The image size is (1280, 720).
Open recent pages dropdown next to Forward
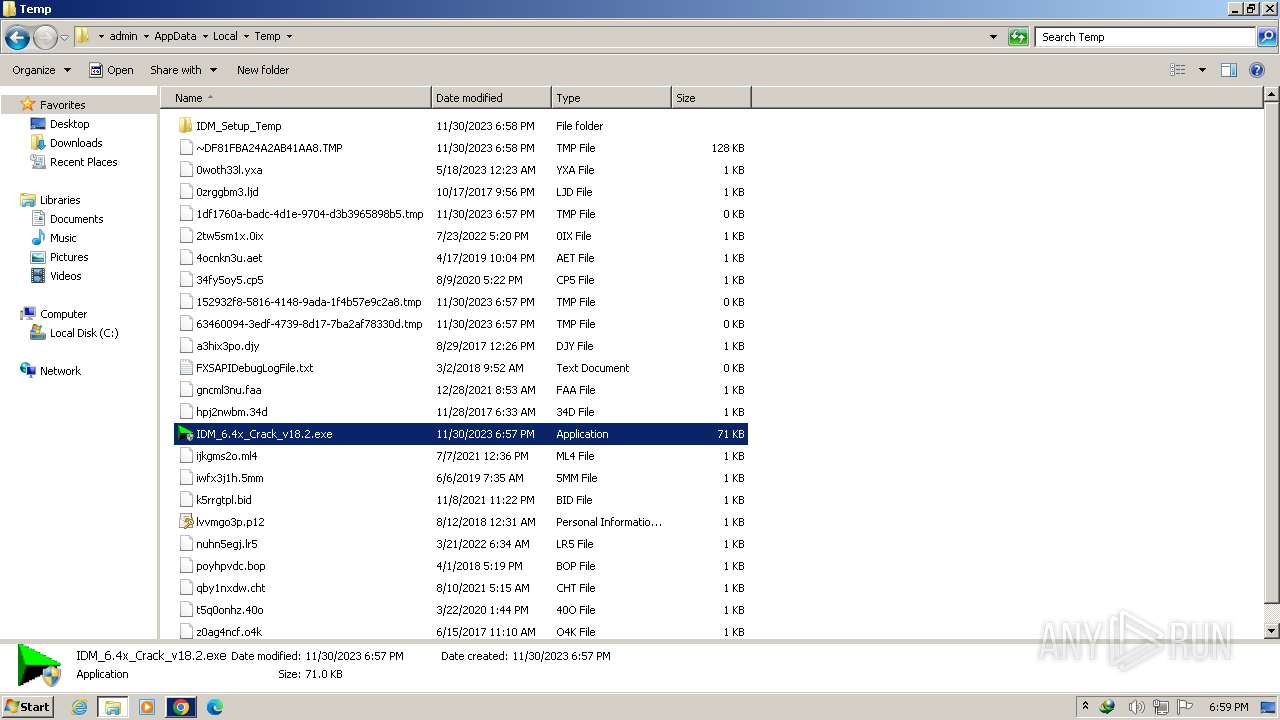64,38
